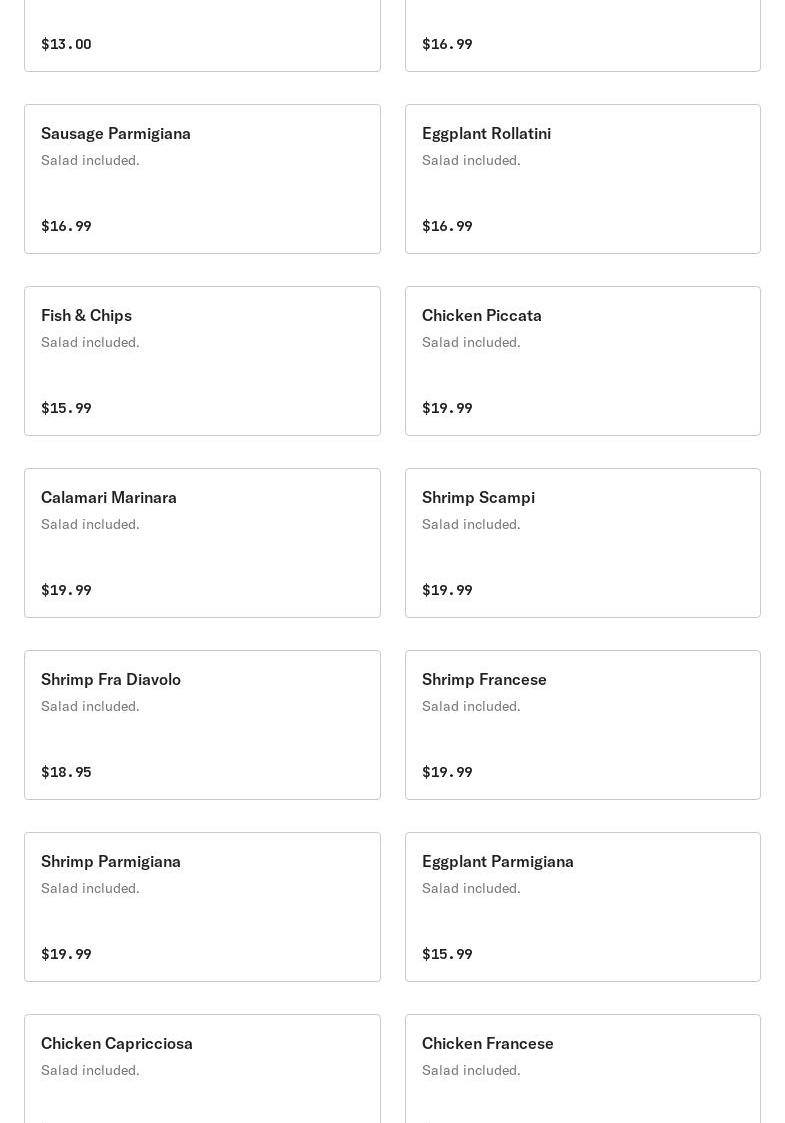The height and width of the screenshot is (1123, 785).
Task: Click the $18.95 price label
Action: click(x=66, y=772)
